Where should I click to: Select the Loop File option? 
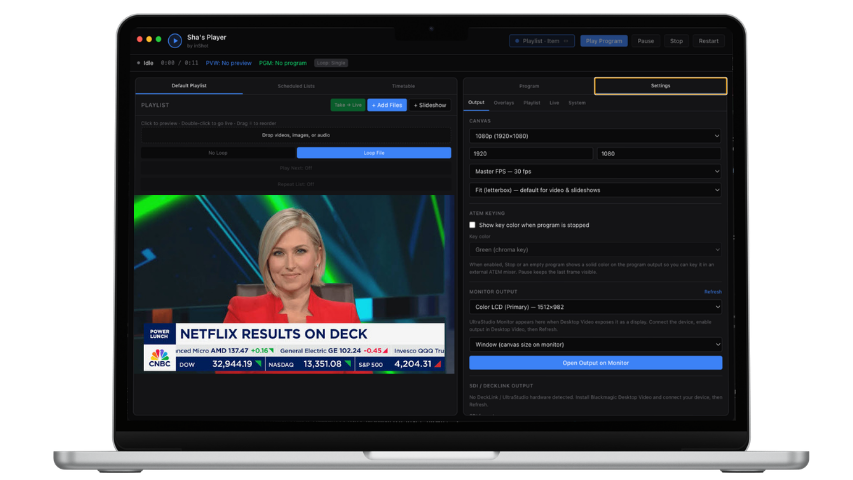(x=374, y=153)
